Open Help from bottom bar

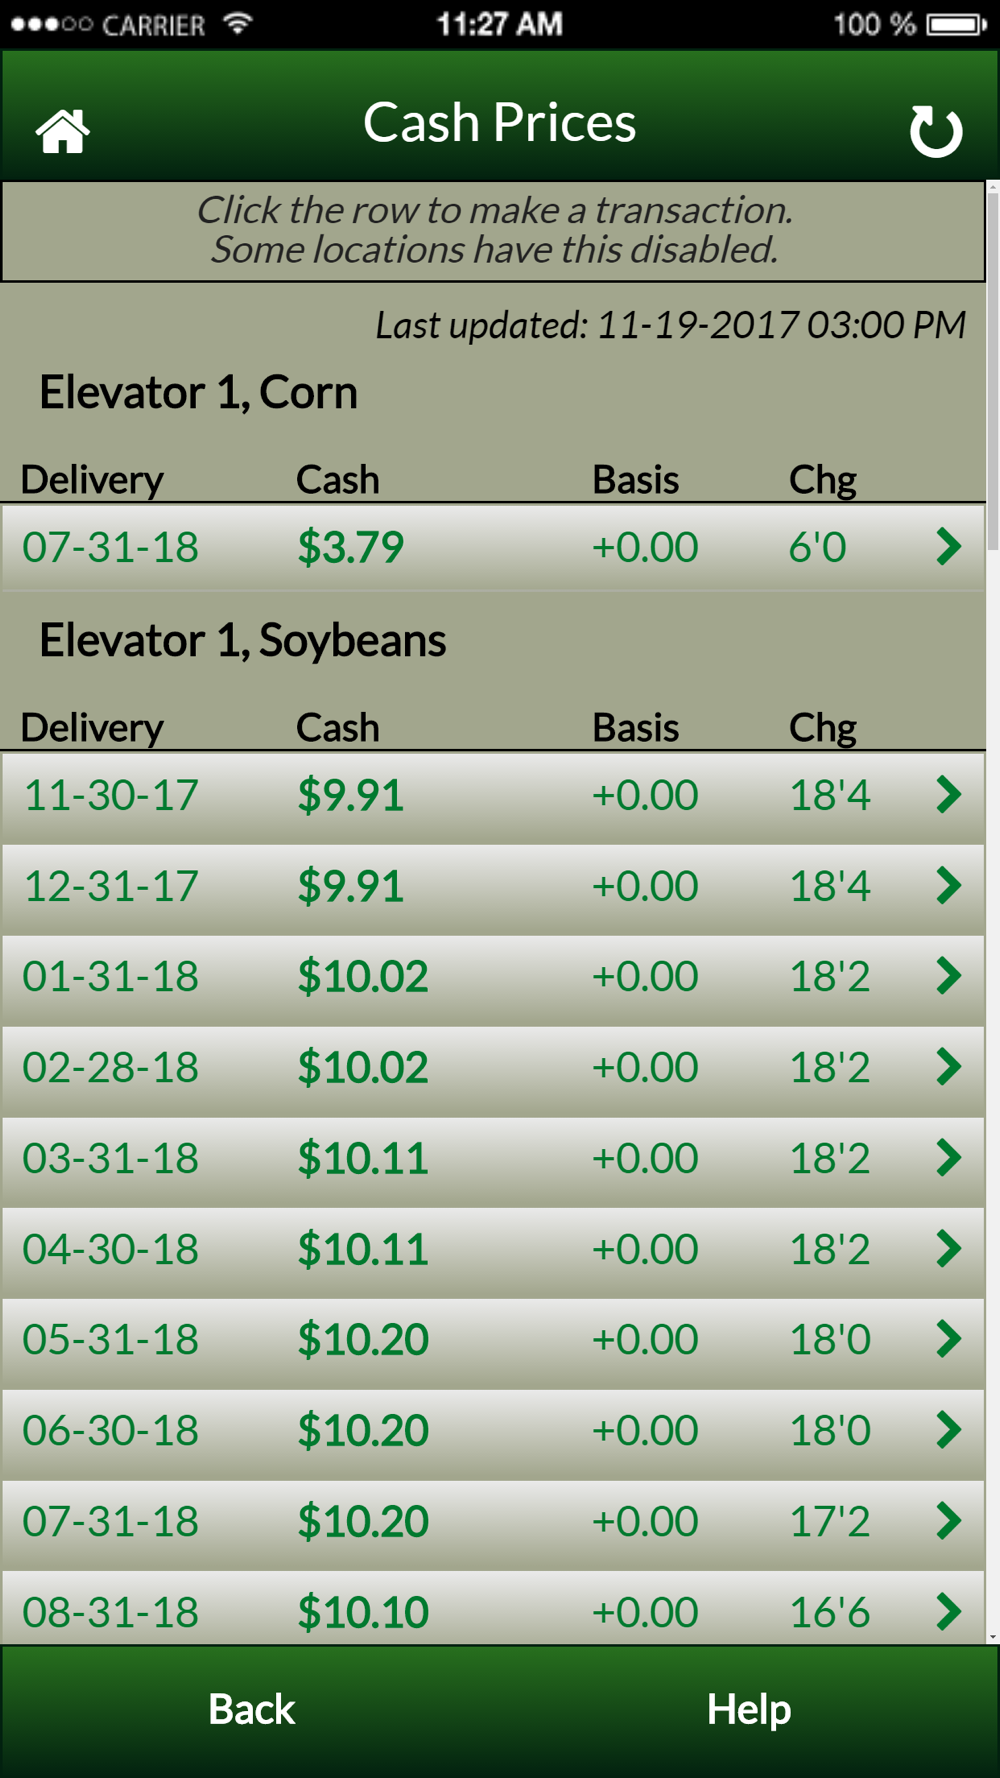click(749, 1709)
